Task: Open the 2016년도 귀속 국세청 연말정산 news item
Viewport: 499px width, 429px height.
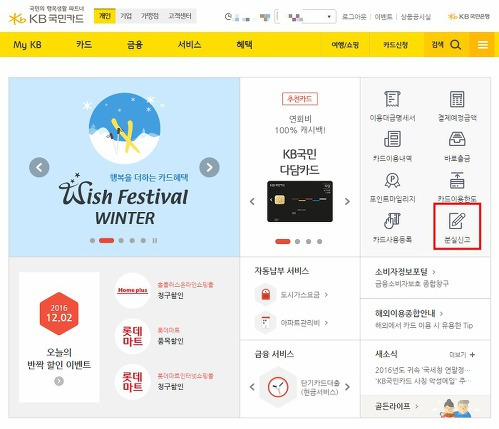Action: tap(423, 370)
